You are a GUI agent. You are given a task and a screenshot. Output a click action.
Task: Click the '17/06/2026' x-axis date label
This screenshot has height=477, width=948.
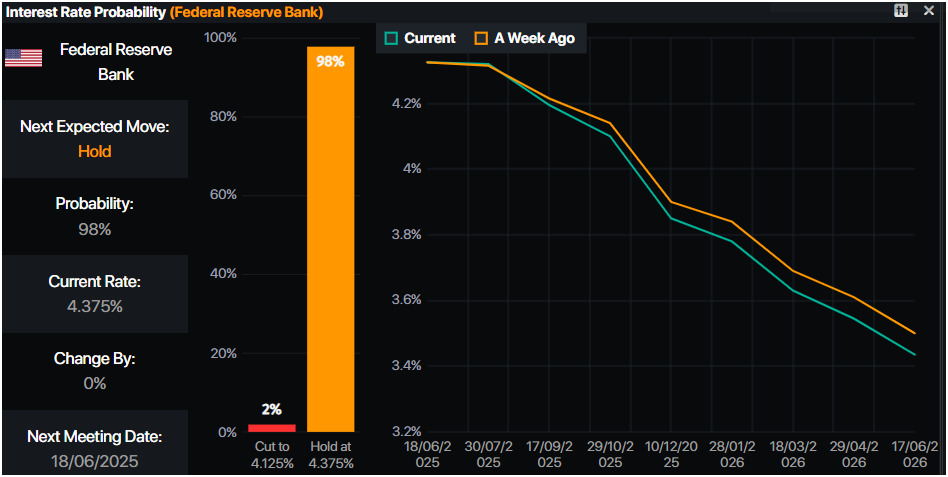915,455
